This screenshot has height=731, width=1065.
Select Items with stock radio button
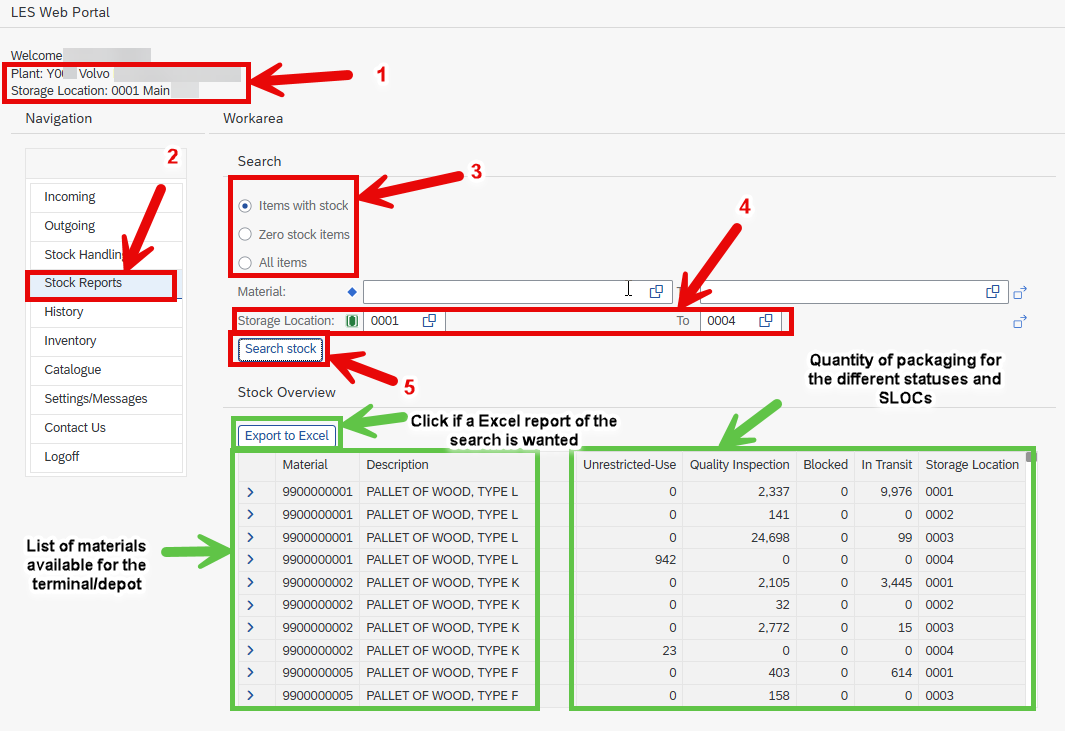point(245,206)
